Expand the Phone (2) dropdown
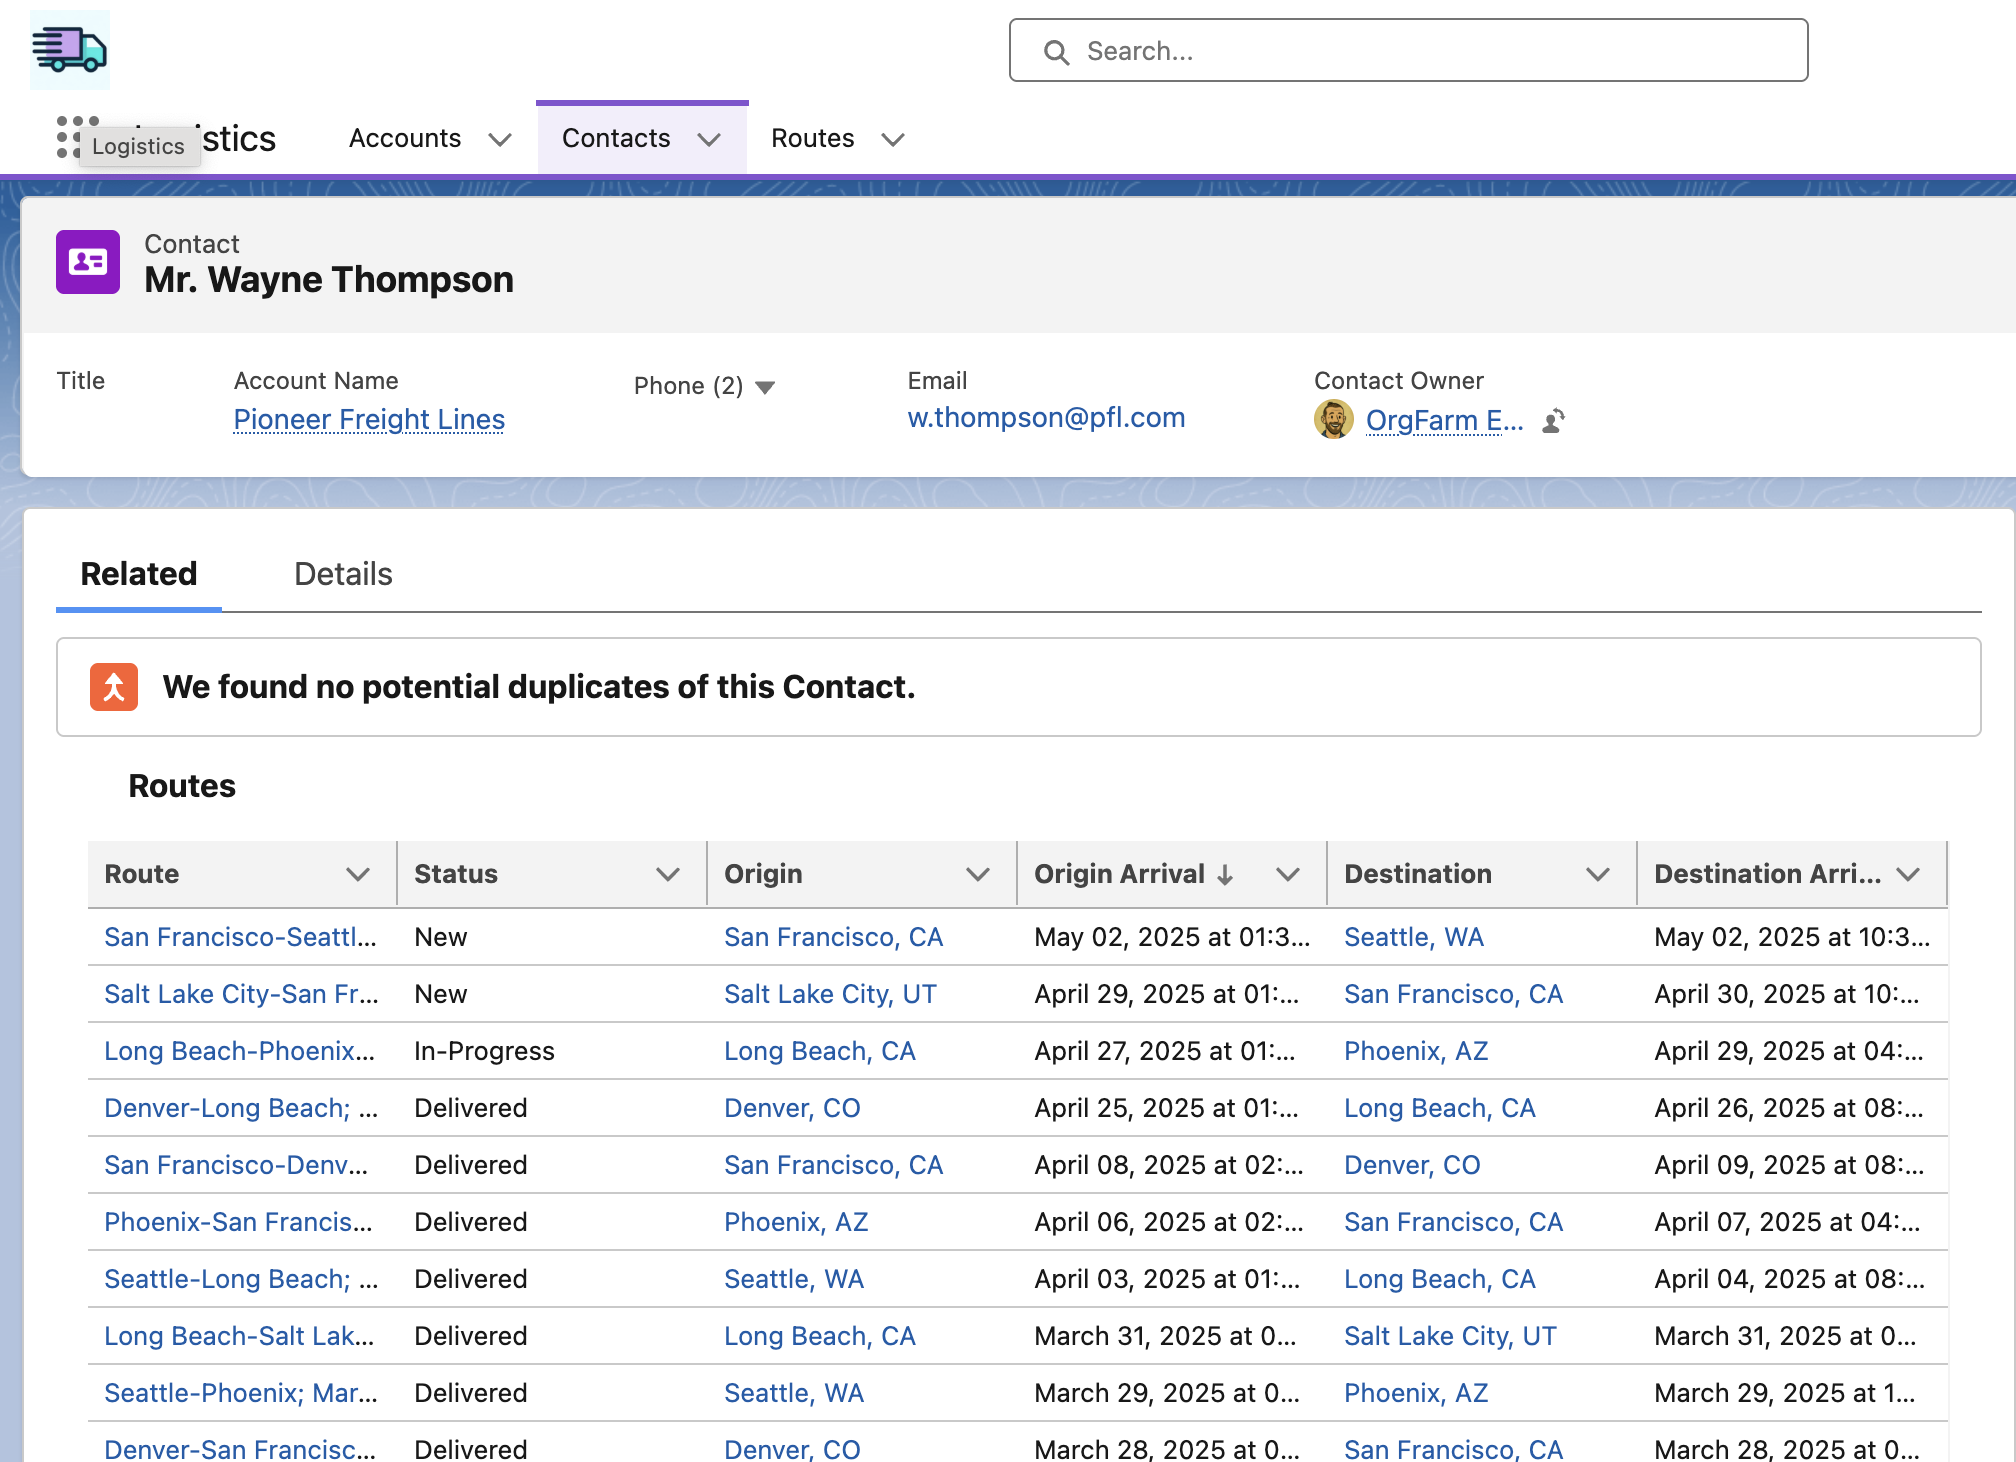The image size is (2016, 1462). tap(765, 387)
